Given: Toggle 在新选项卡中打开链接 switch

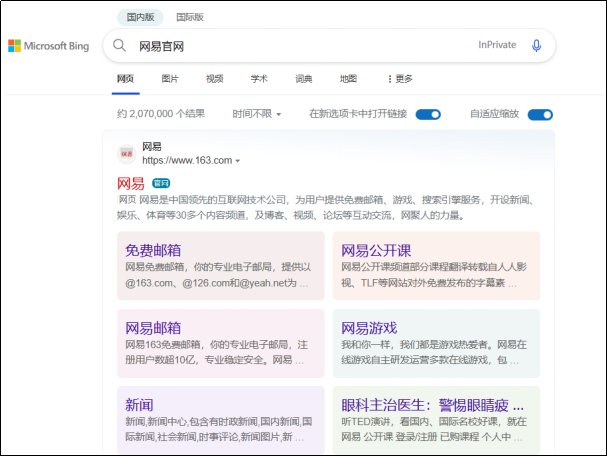Looking at the screenshot, I should click(x=428, y=115).
